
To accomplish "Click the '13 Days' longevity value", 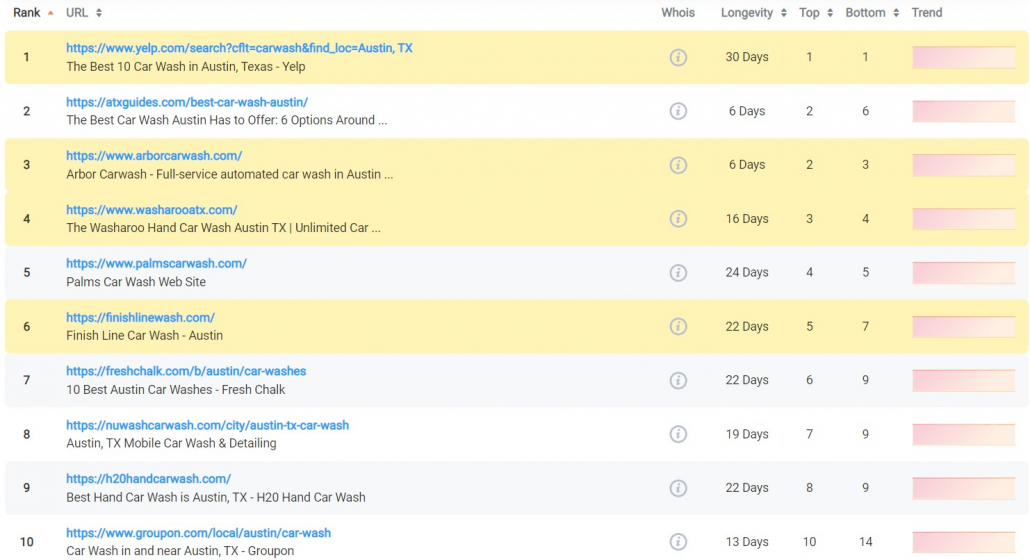I will point(747,542).
